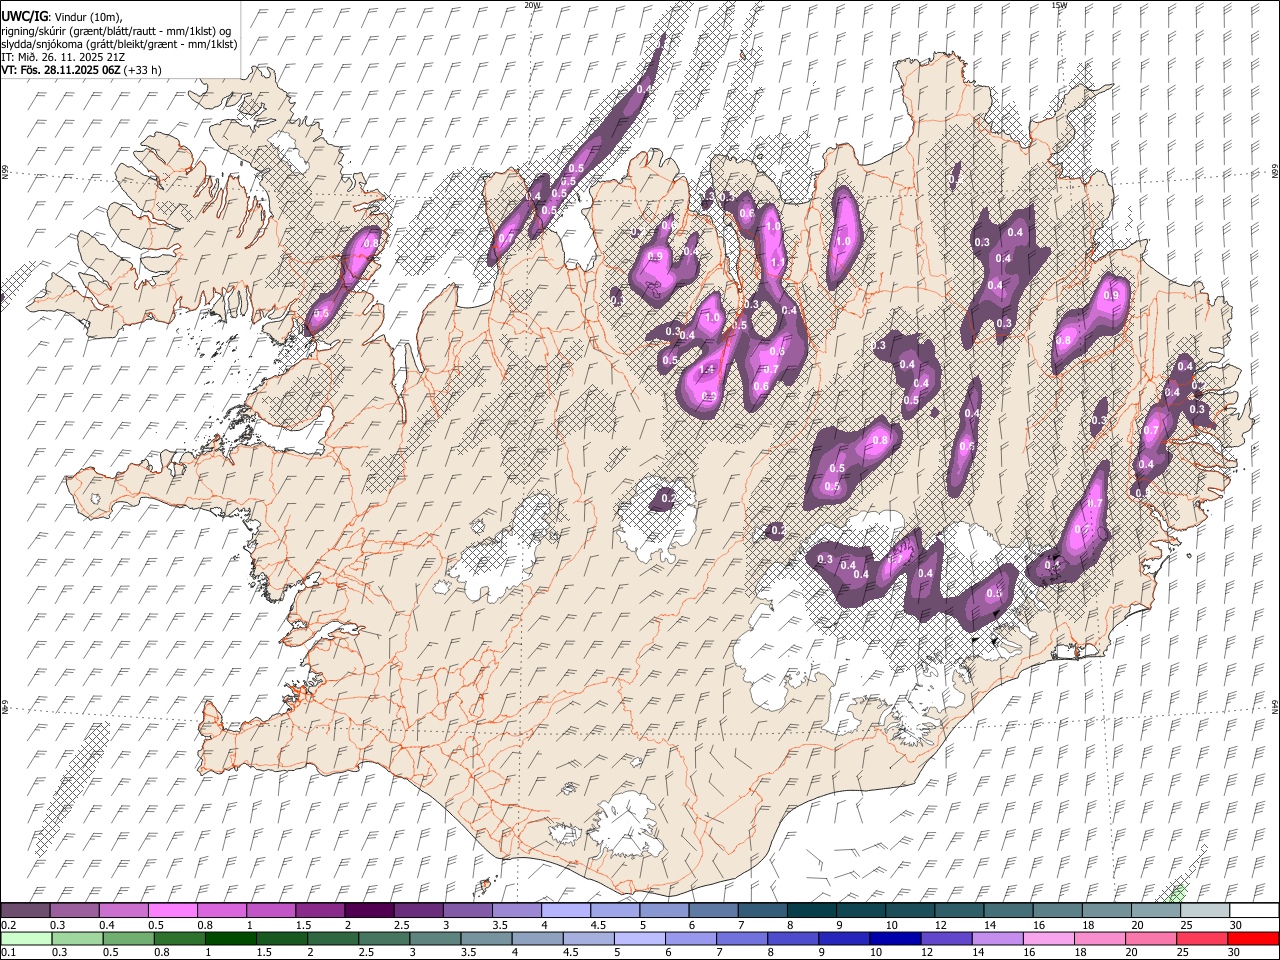The image size is (1280, 960).
Task: Select the 0.3 light green rain legend swatch
Action: pyautogui.click(x=77, y=938)
